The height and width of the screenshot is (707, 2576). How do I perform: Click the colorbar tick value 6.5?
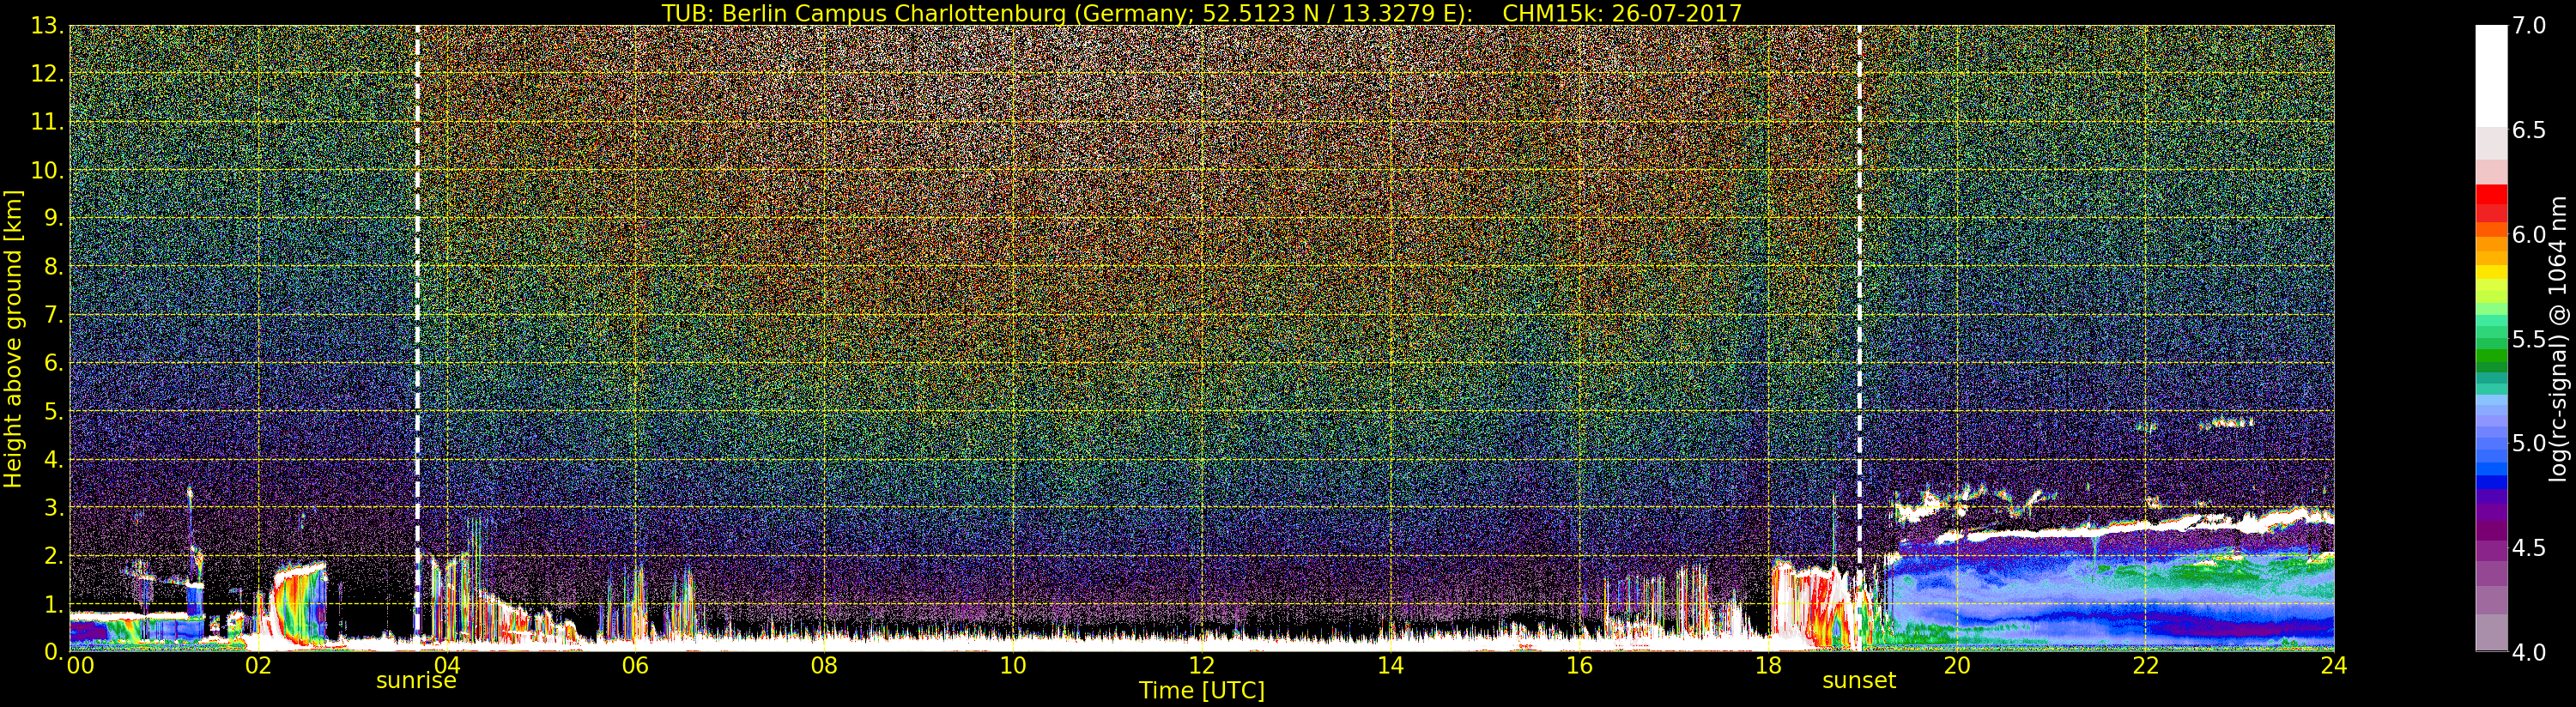[2529, 131]
